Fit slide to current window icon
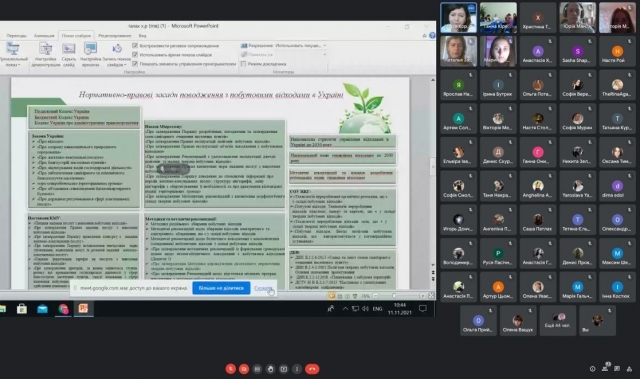 click(431, 295)
